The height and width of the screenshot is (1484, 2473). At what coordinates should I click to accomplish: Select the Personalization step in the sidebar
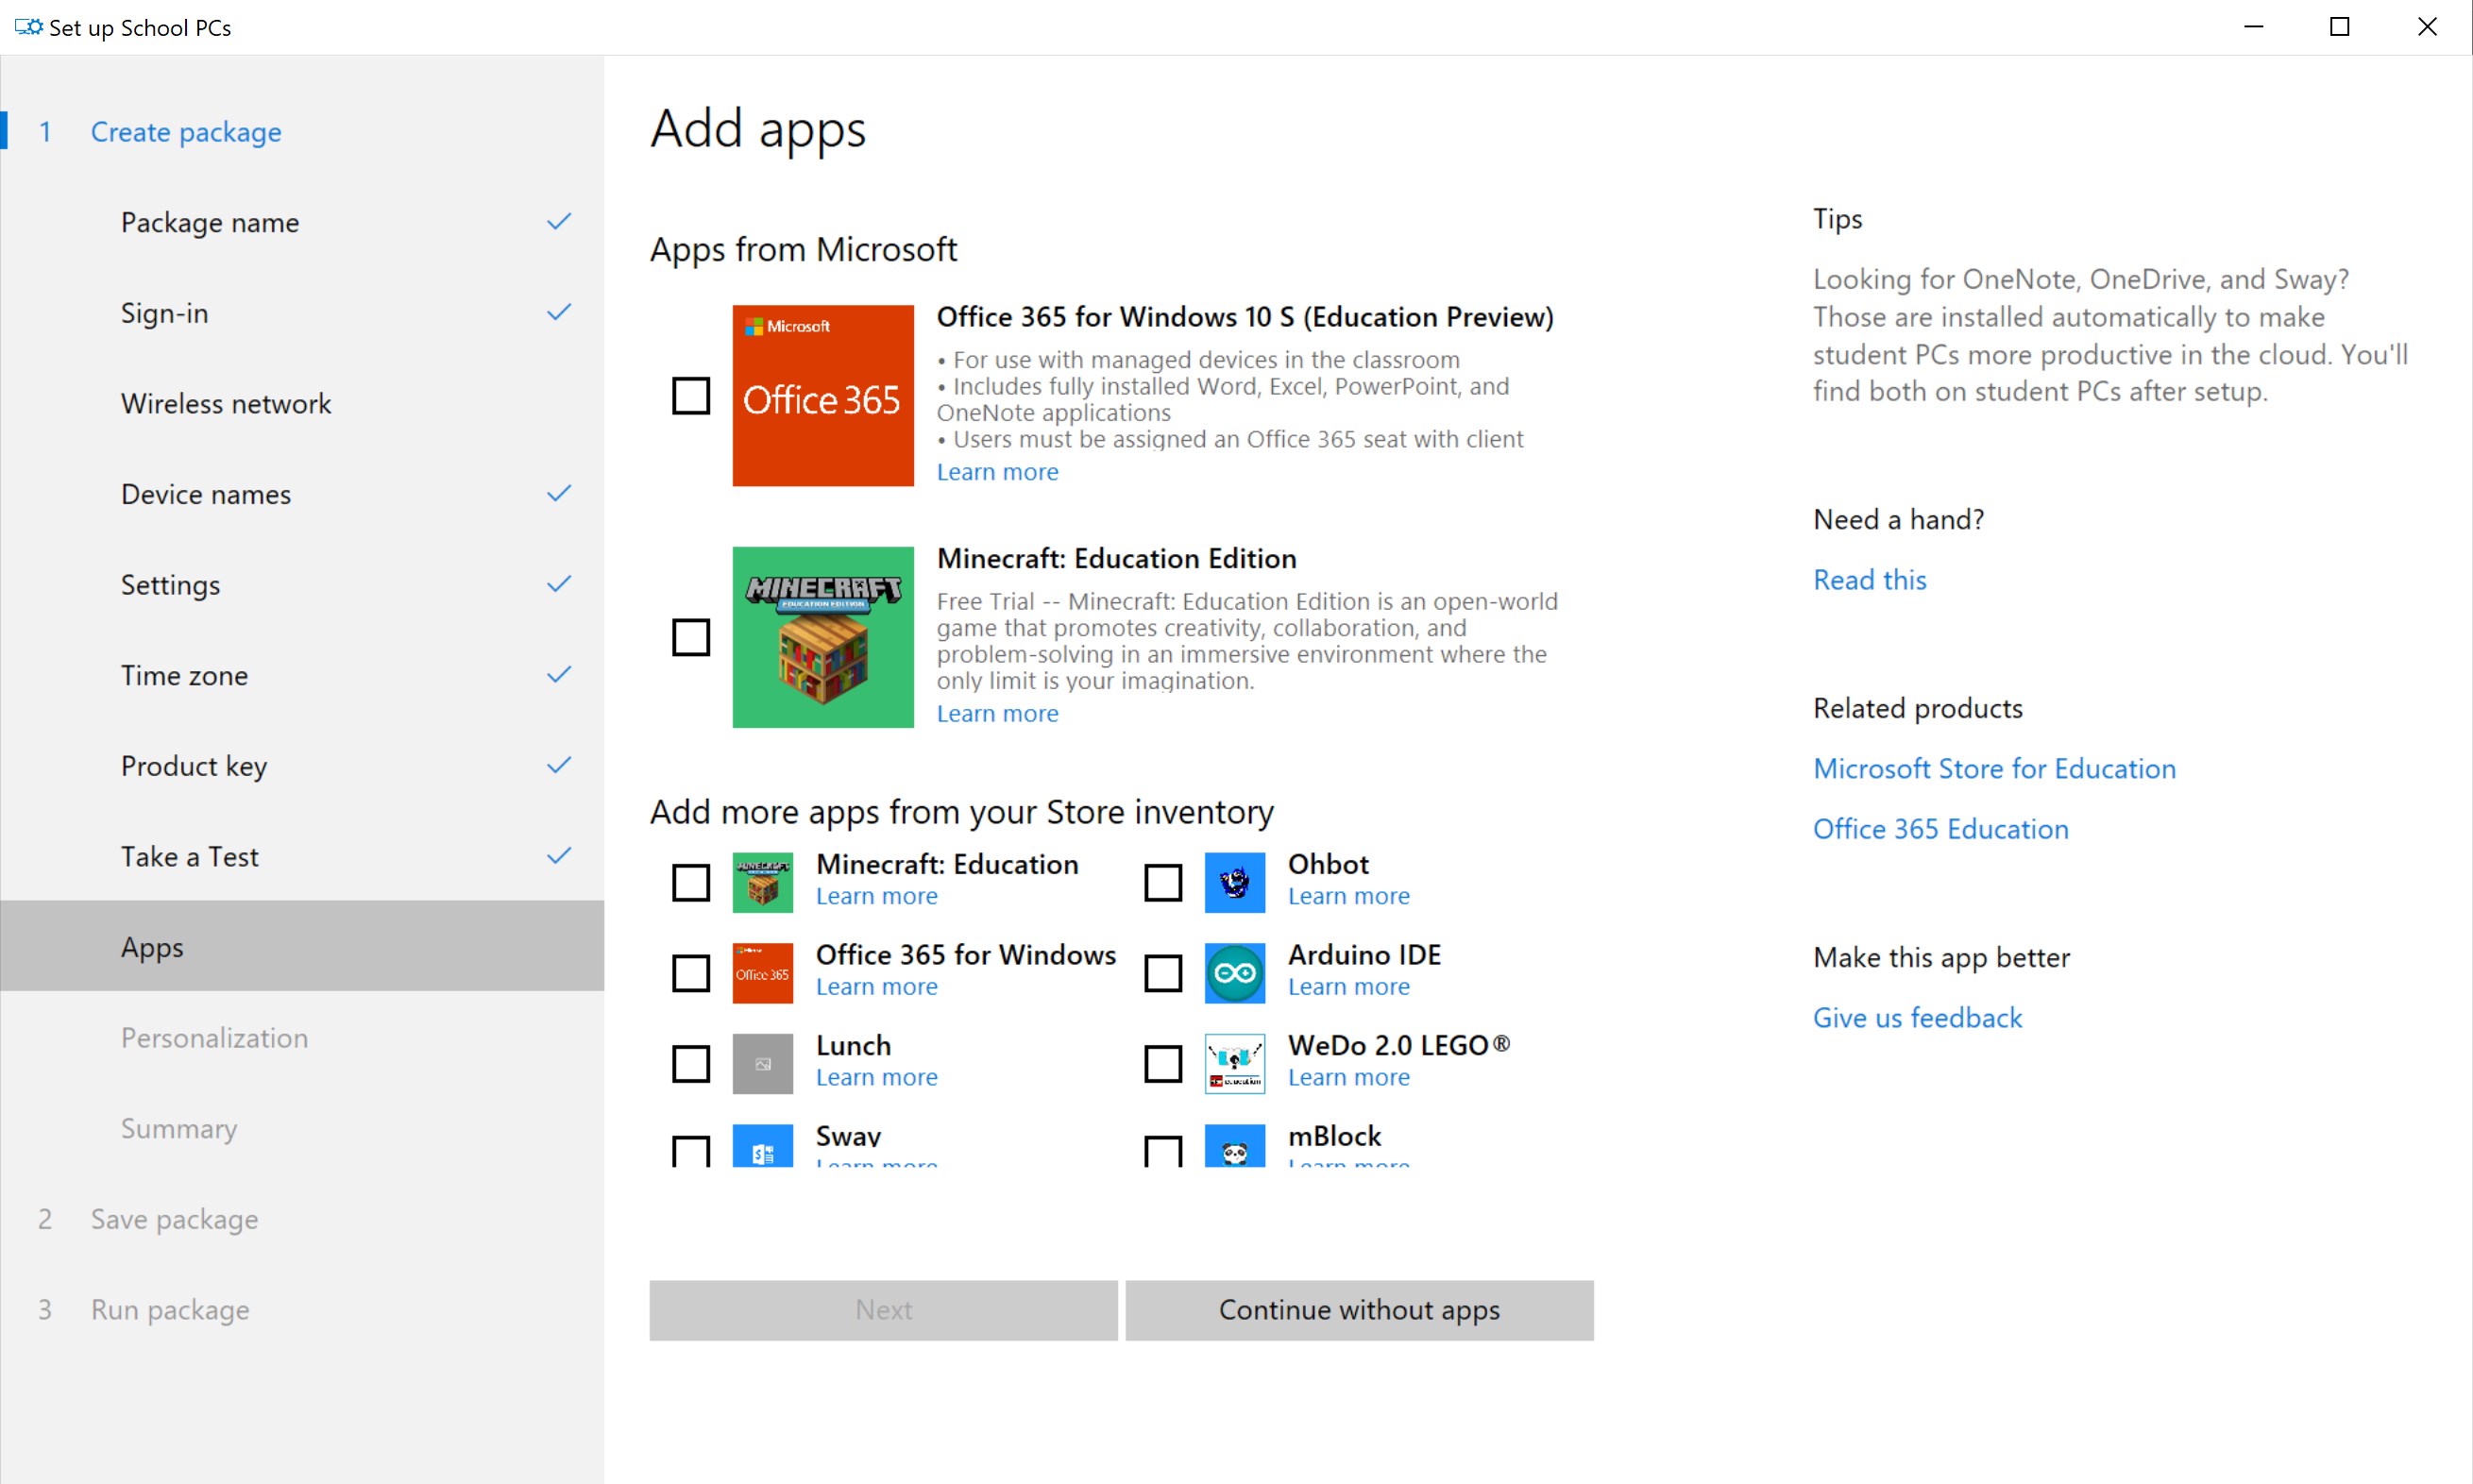214,1037
